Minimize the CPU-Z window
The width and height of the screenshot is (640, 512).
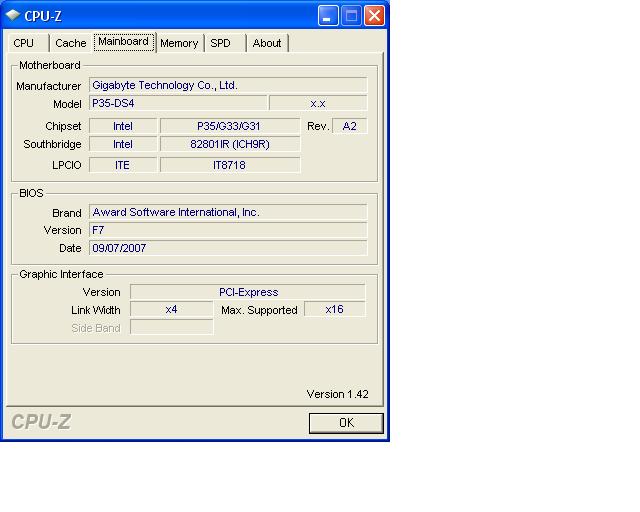click(x=328, y=16)
